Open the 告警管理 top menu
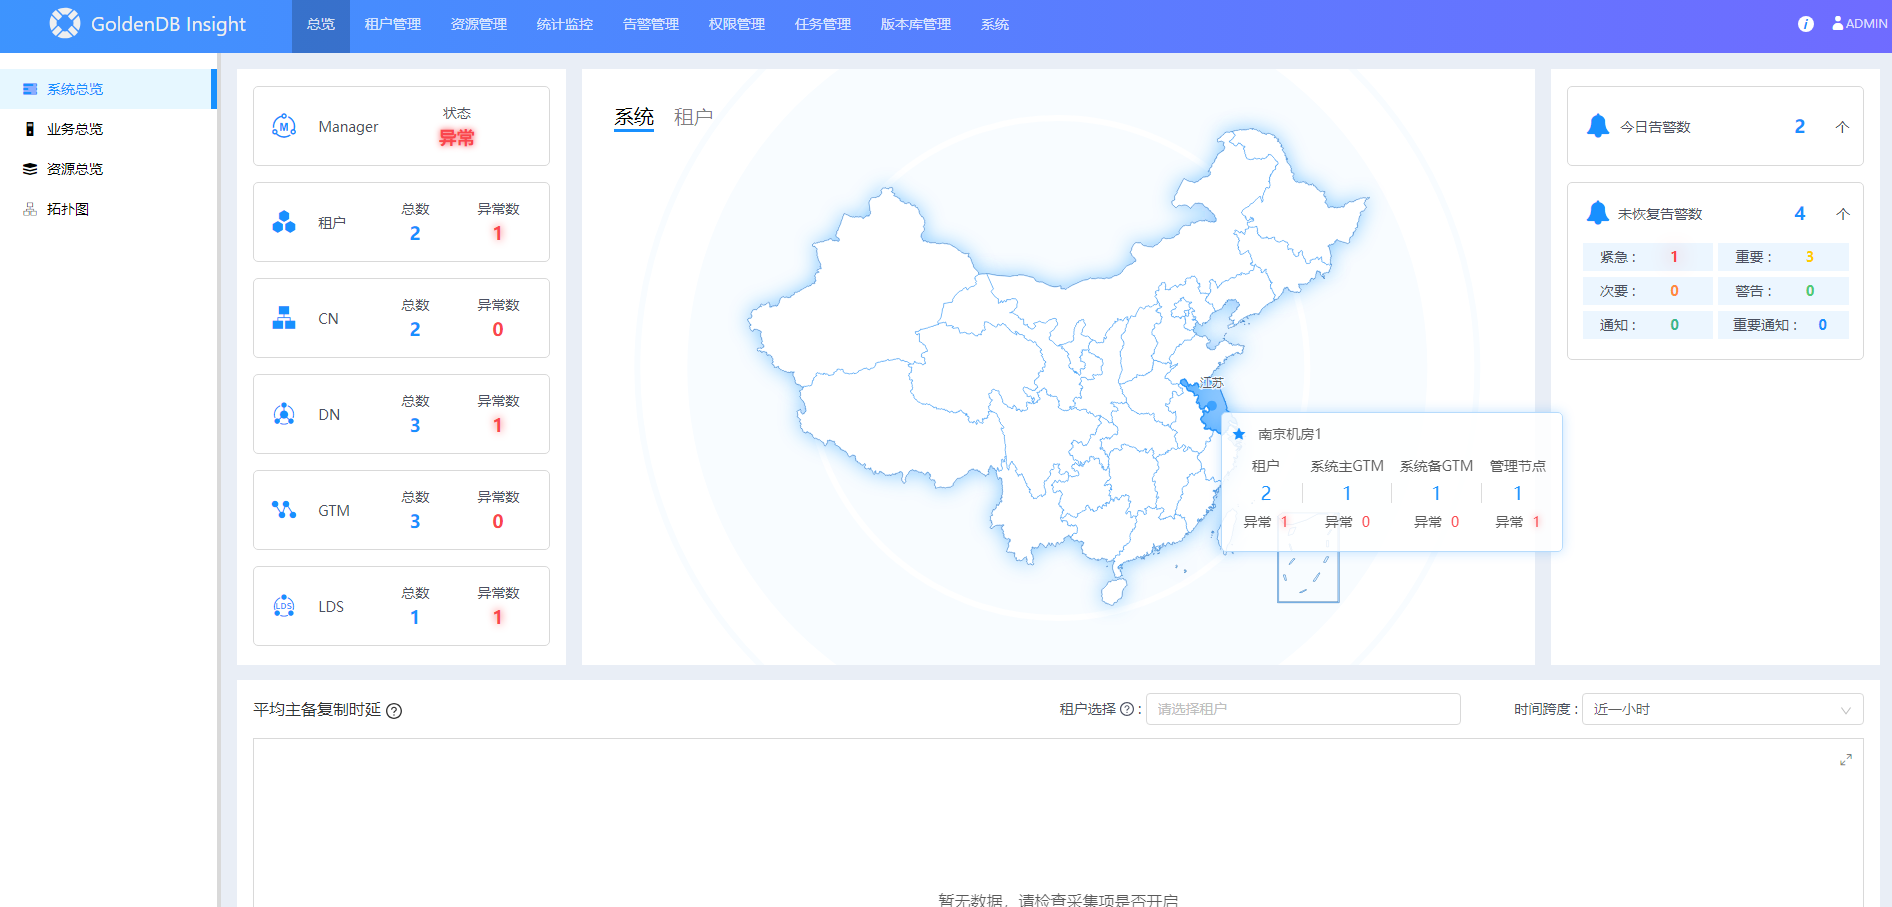 point(651,25)
